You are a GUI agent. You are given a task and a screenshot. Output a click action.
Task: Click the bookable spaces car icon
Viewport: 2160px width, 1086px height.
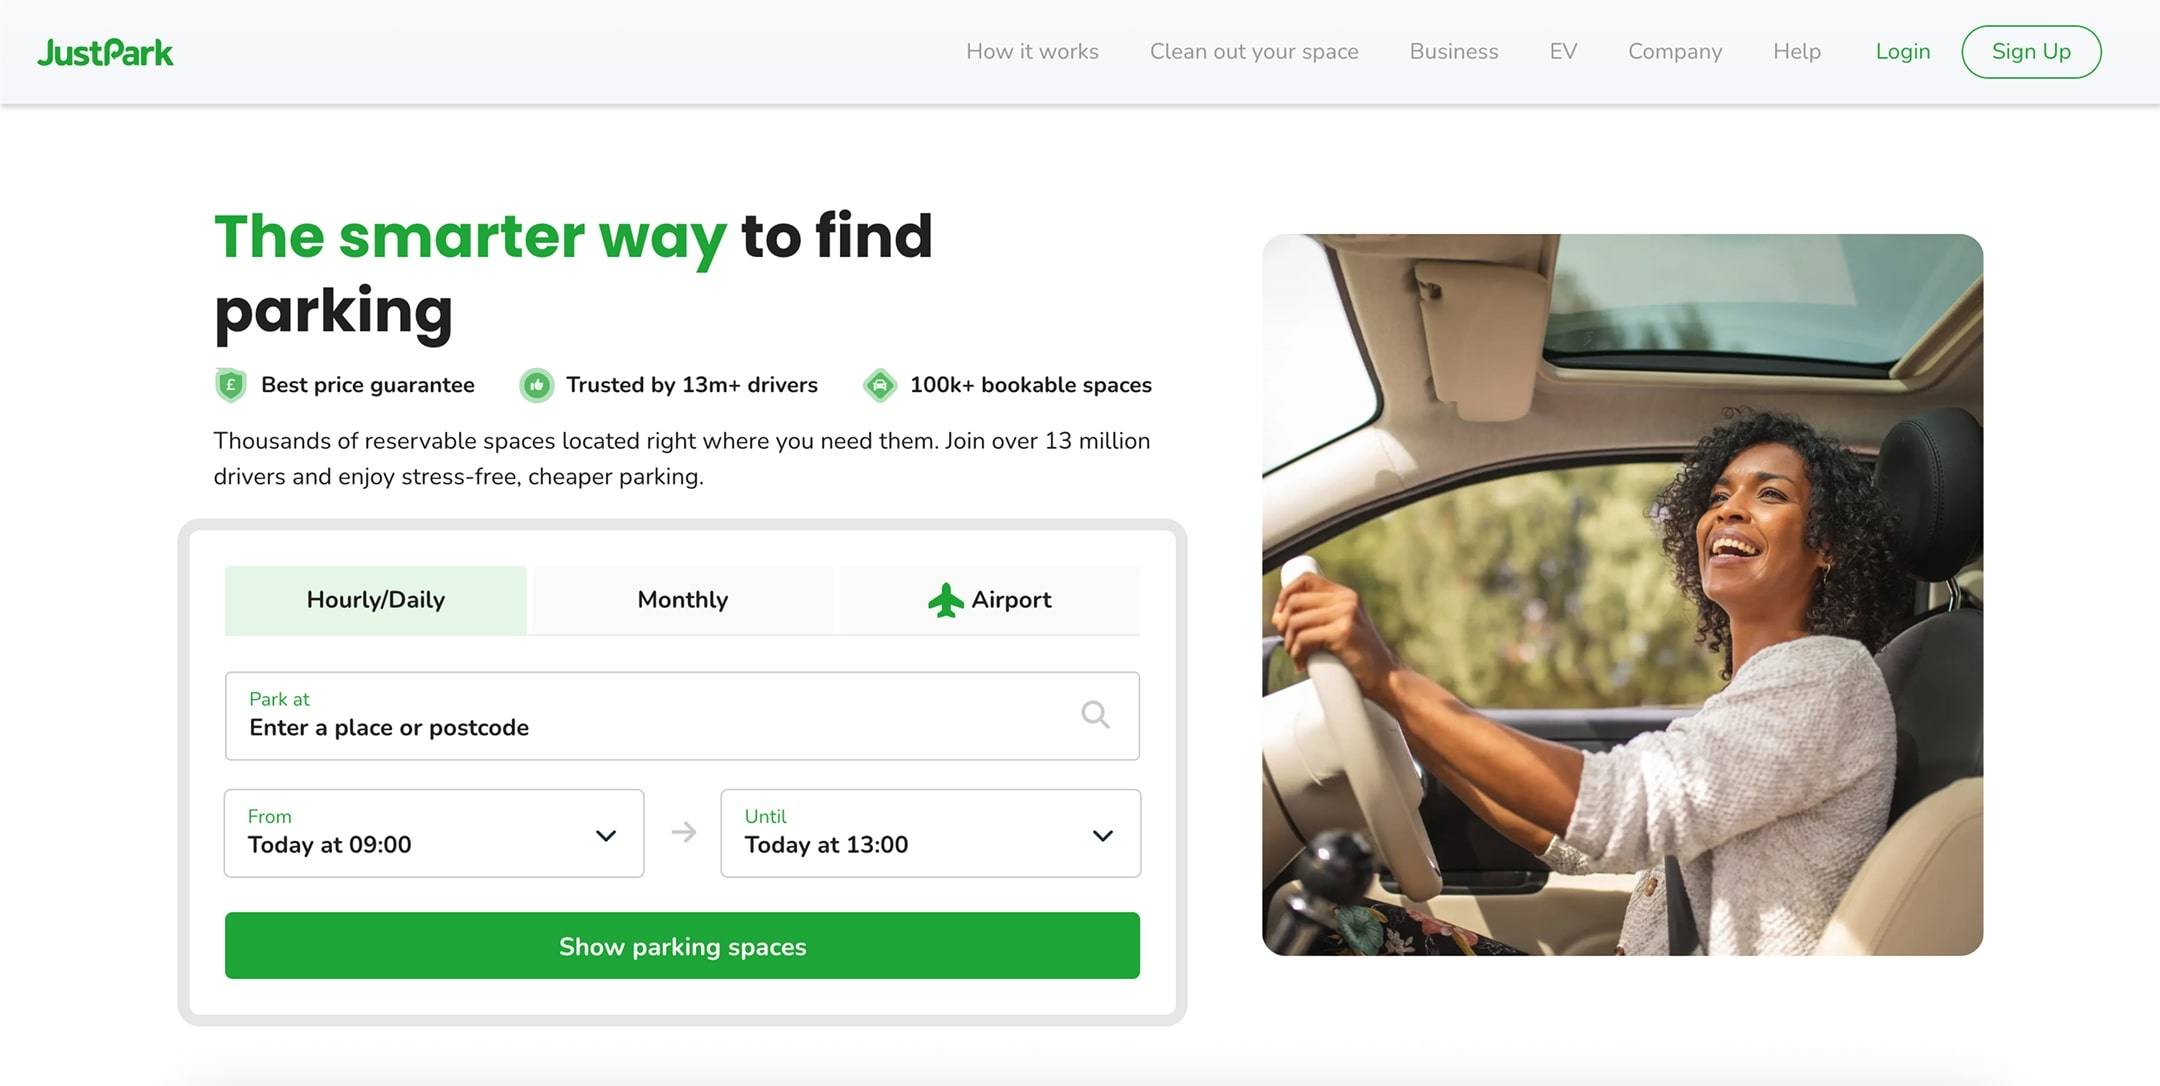click(880, 385)
